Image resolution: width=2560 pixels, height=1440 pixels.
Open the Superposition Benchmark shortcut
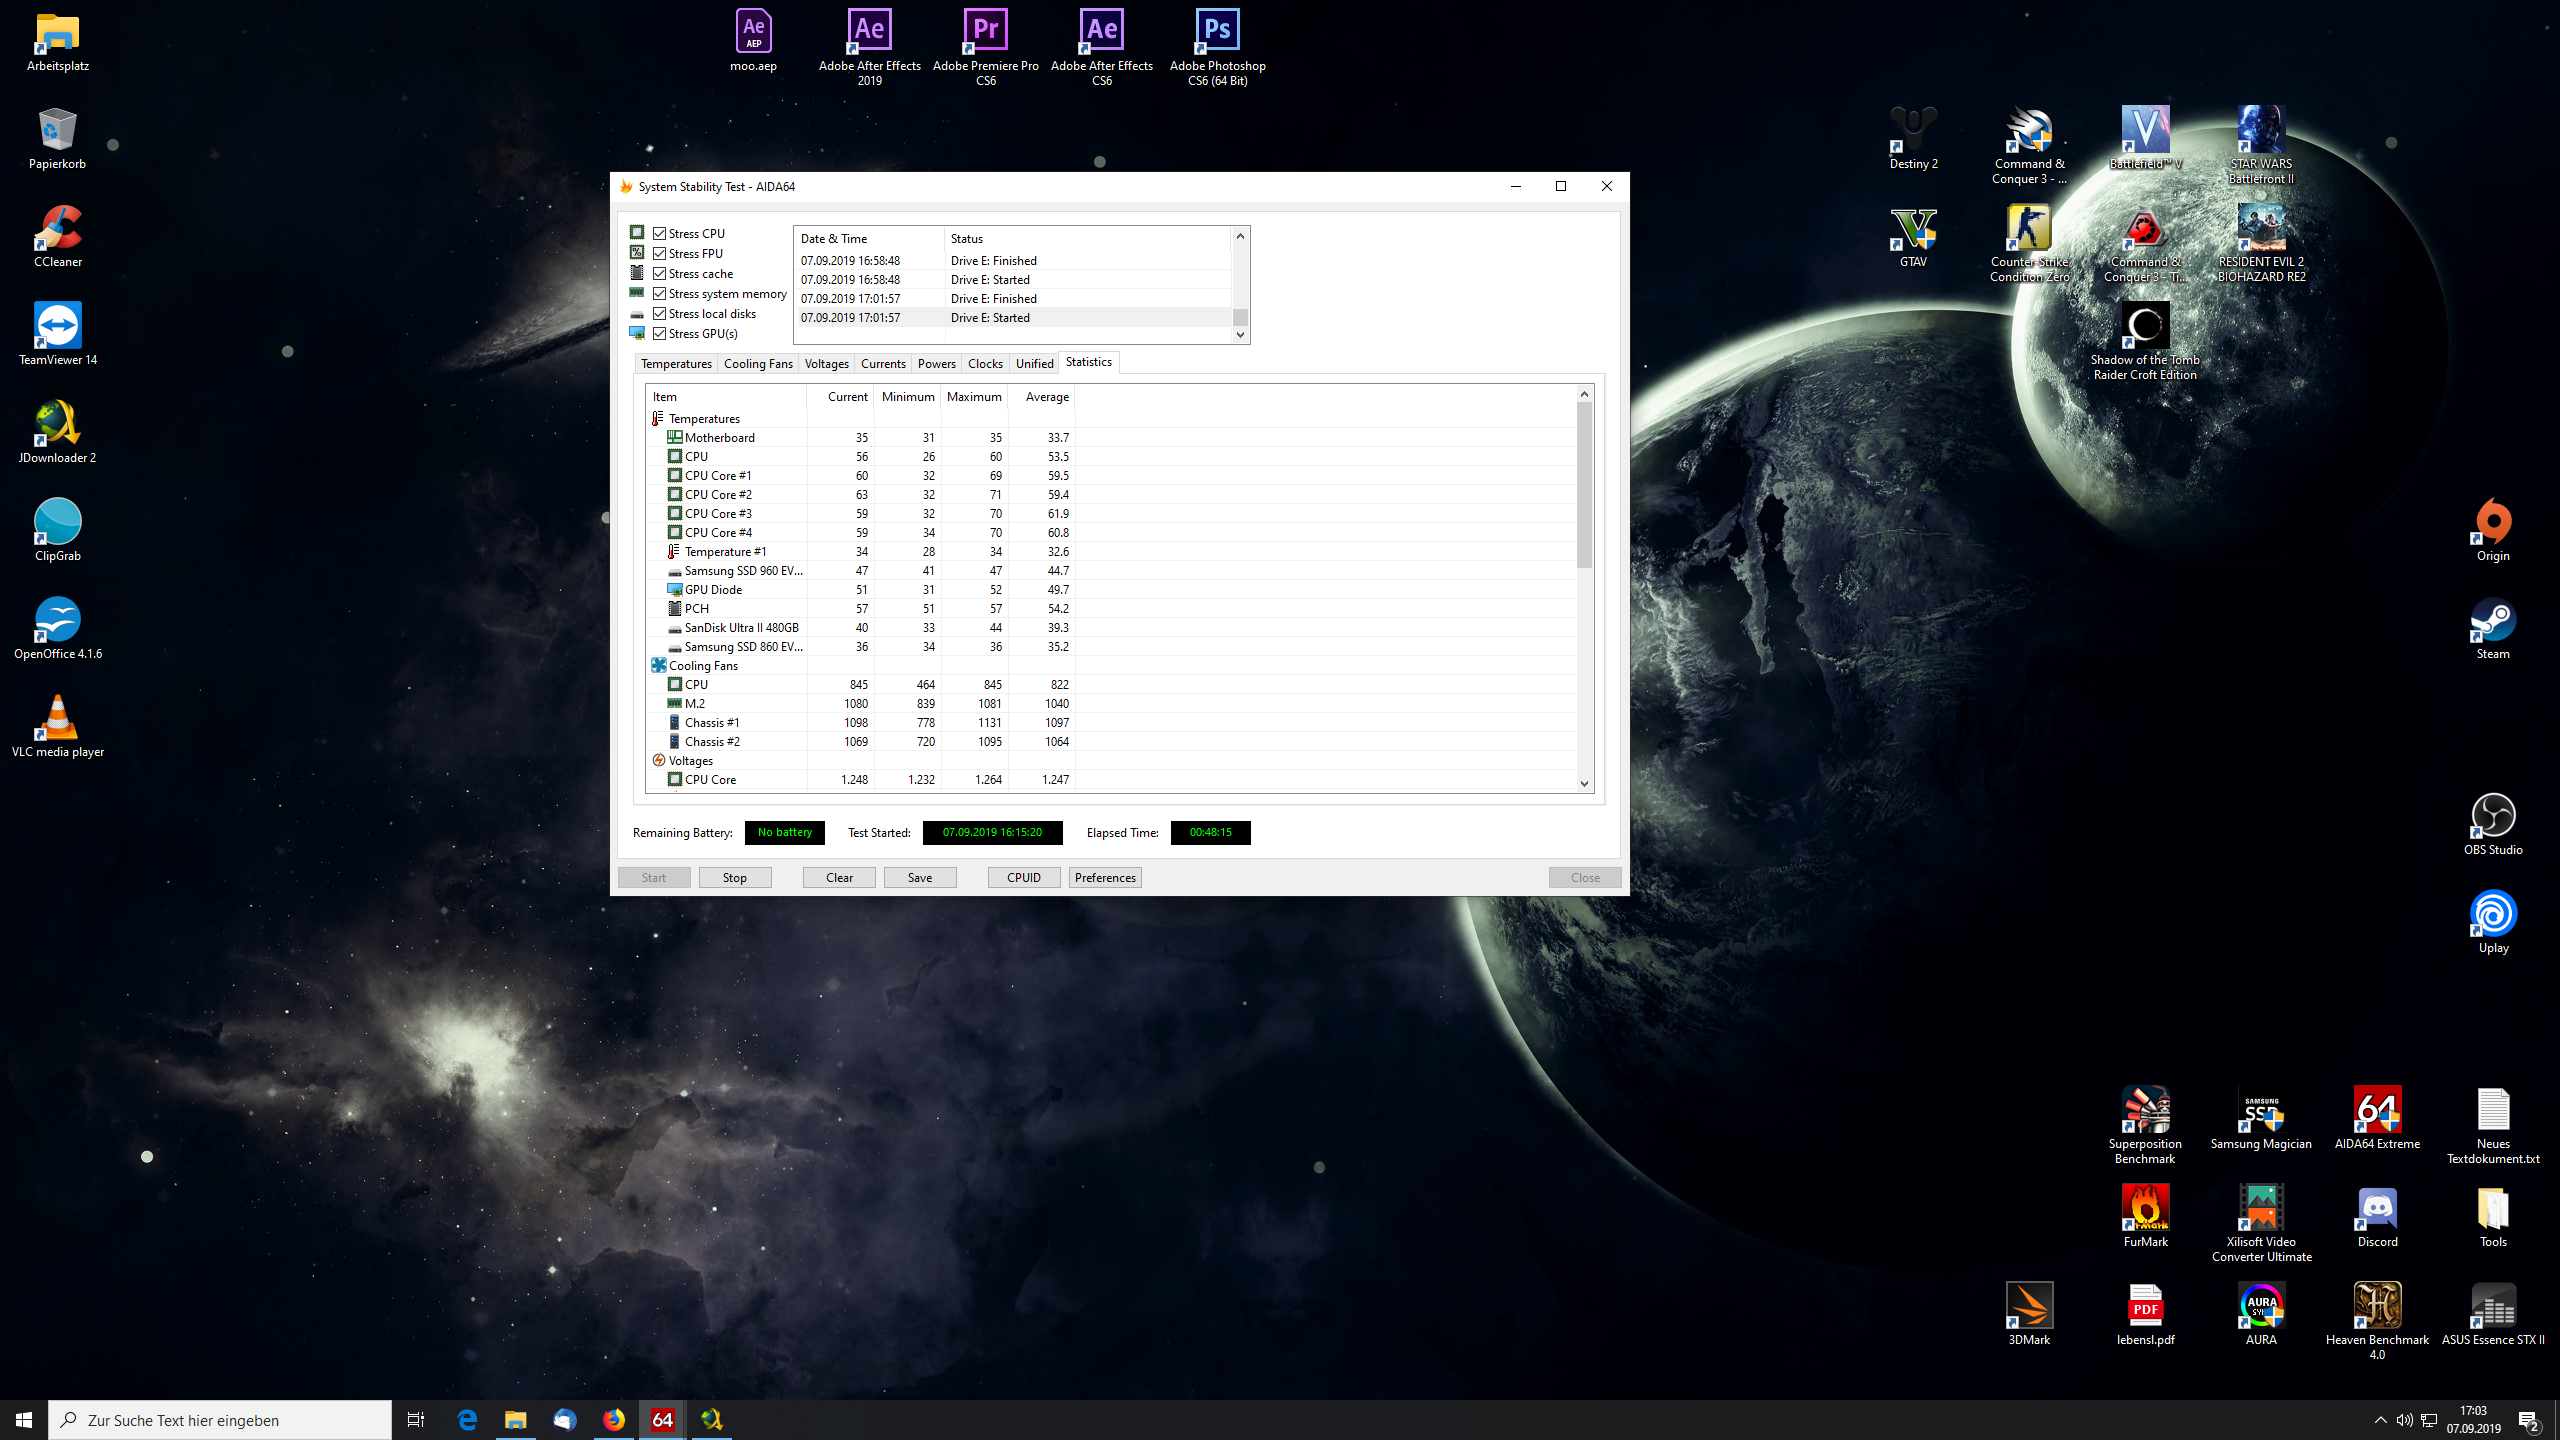coord(2145,1110)
